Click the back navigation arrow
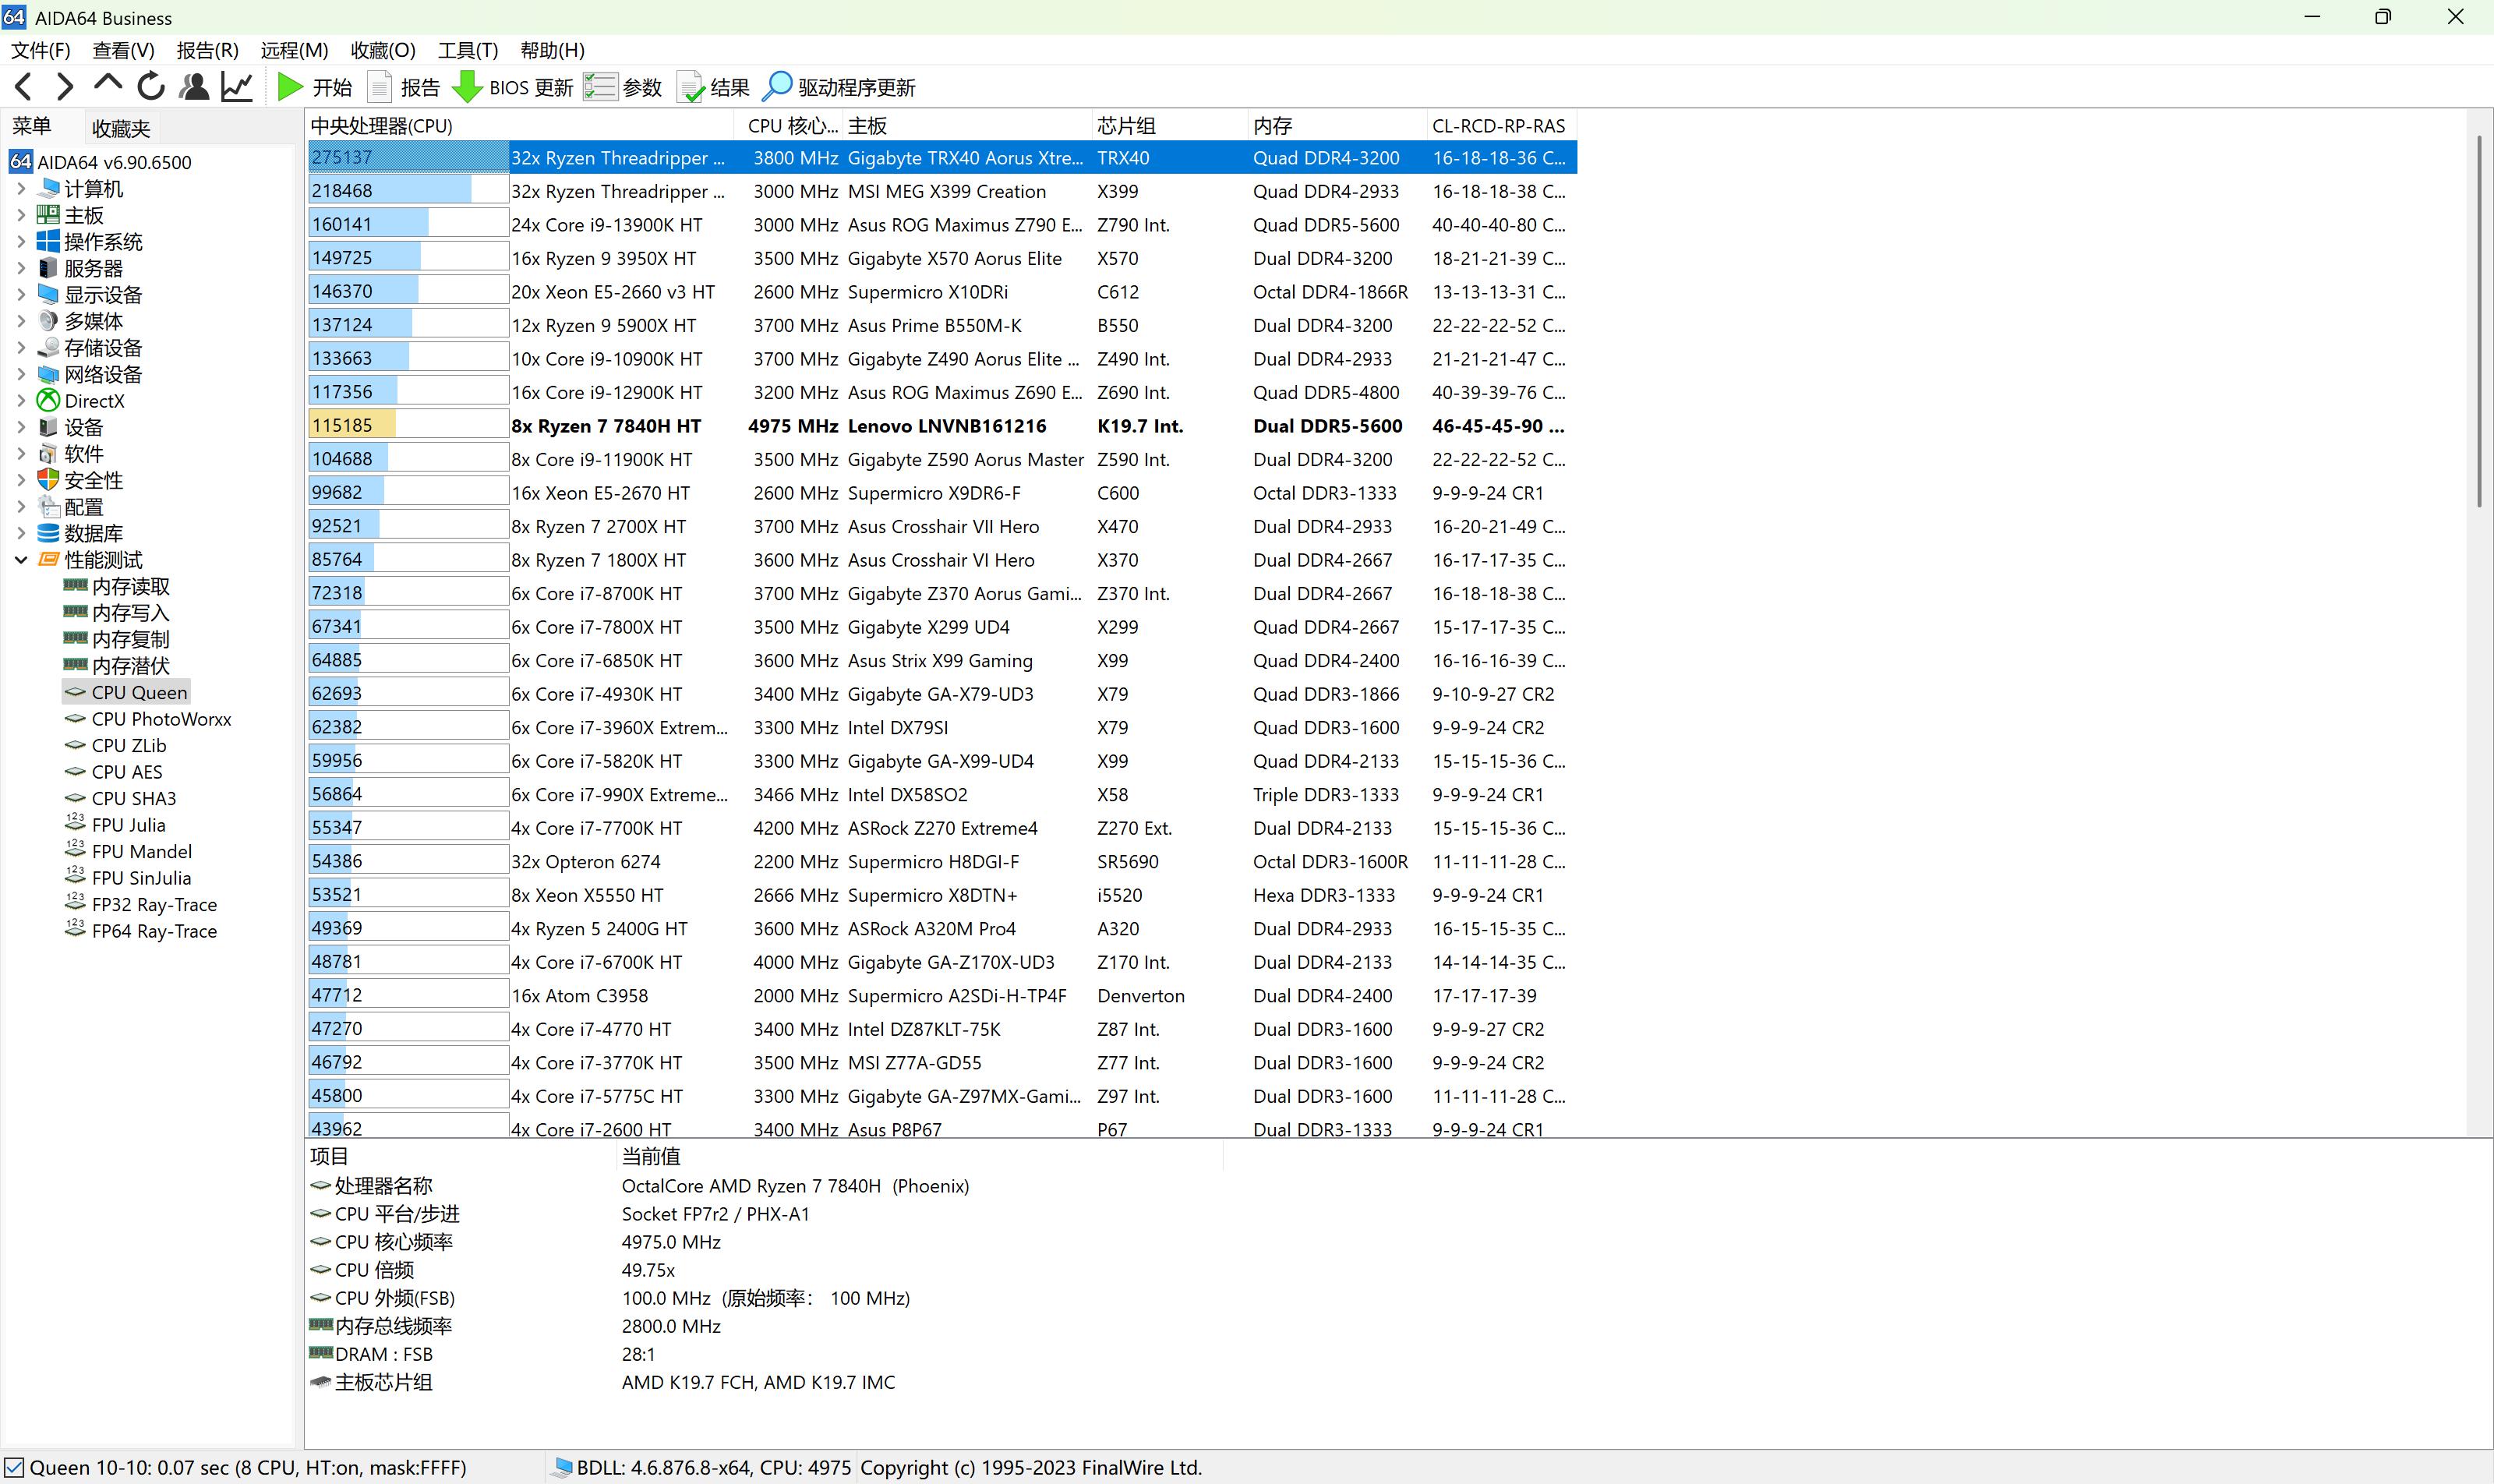The width and height of the screenshot is (2494, 1484). [24, 87]
